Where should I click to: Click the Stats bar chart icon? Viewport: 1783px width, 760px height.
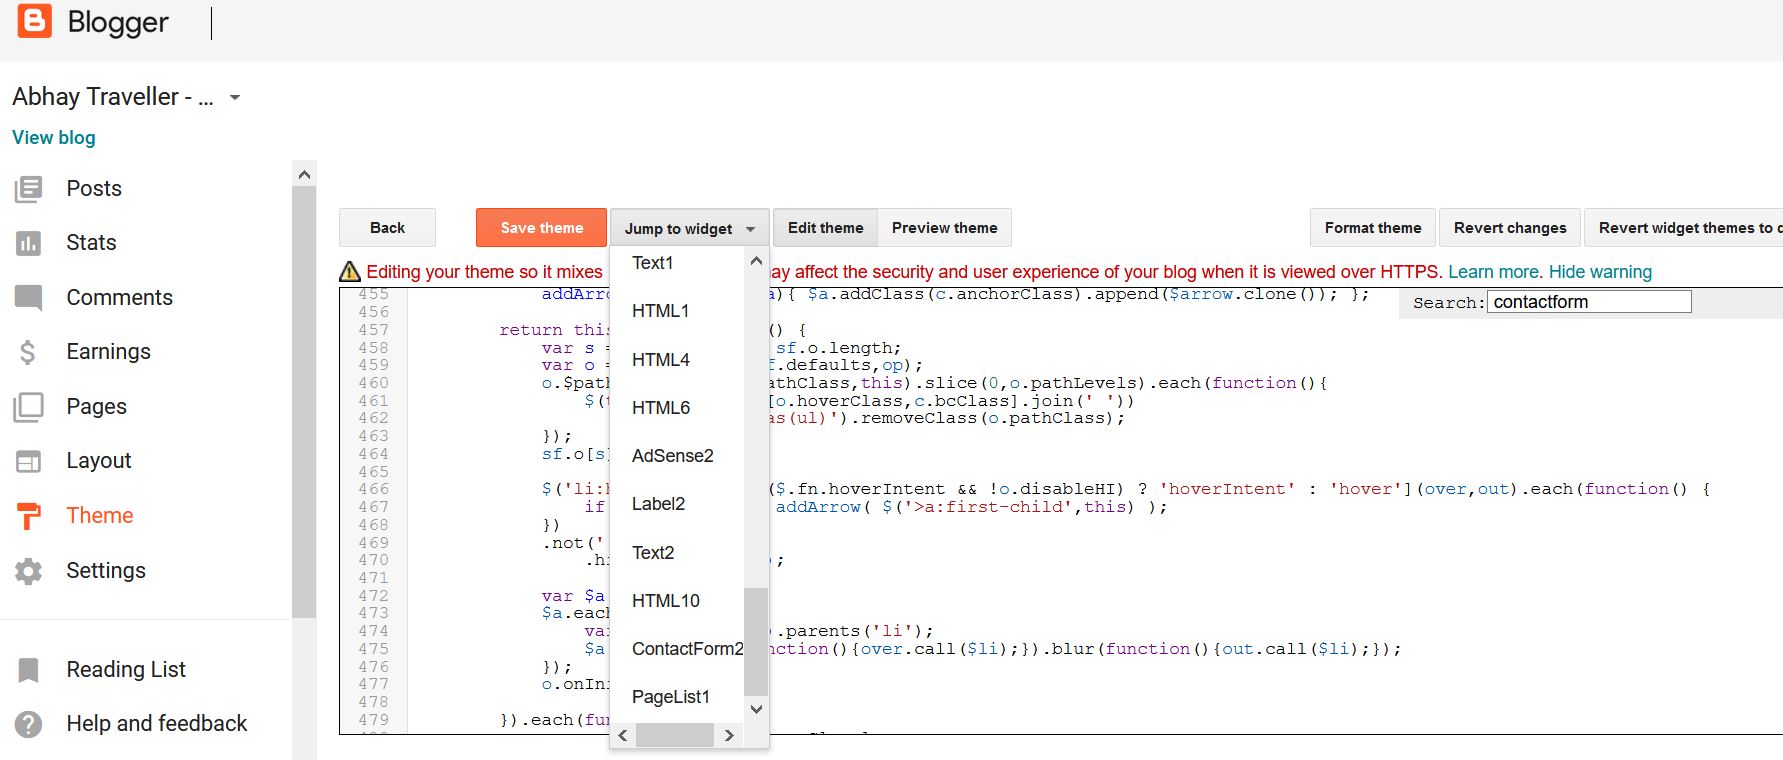(29, 243)
